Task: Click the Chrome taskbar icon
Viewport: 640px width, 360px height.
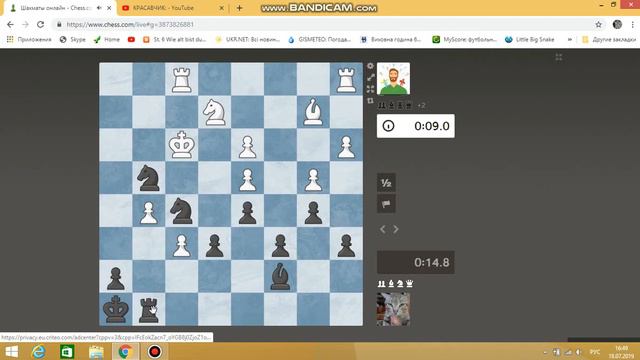Action: [125, 351]
